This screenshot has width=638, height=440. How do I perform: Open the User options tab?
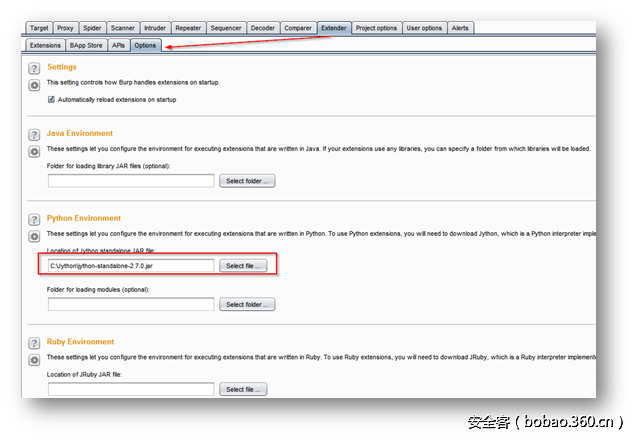(424, 28)
